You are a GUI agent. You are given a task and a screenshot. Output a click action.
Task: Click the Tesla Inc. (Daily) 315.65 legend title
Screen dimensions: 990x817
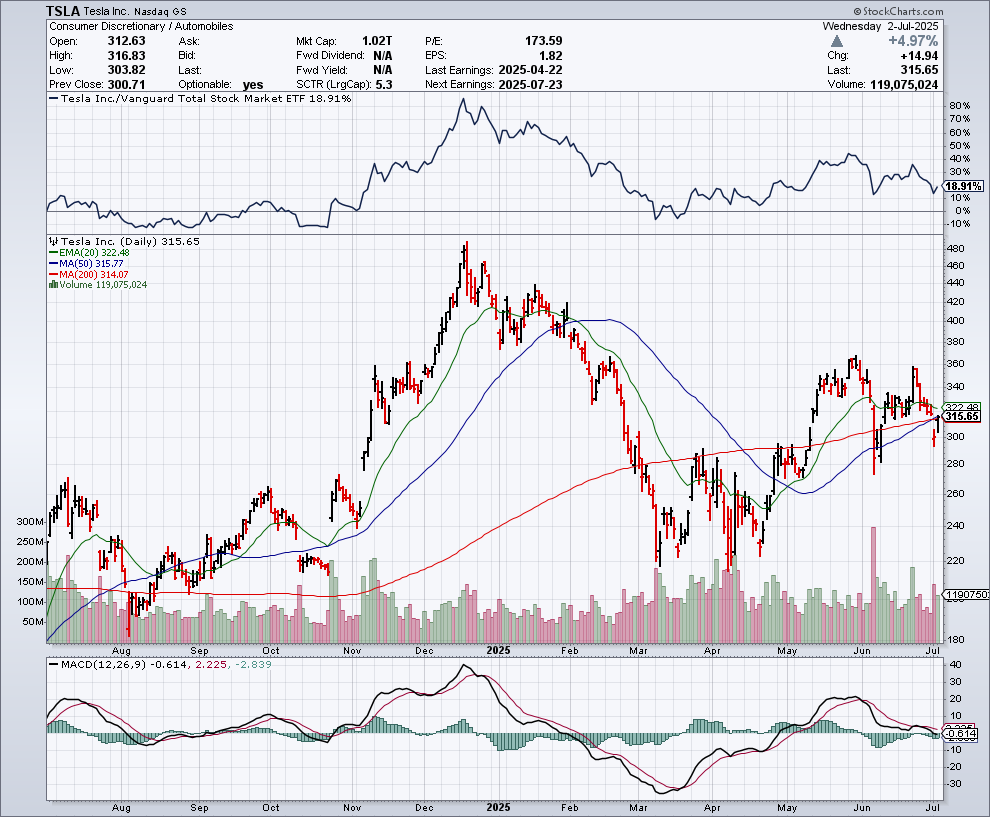click(x=130, y=241)
